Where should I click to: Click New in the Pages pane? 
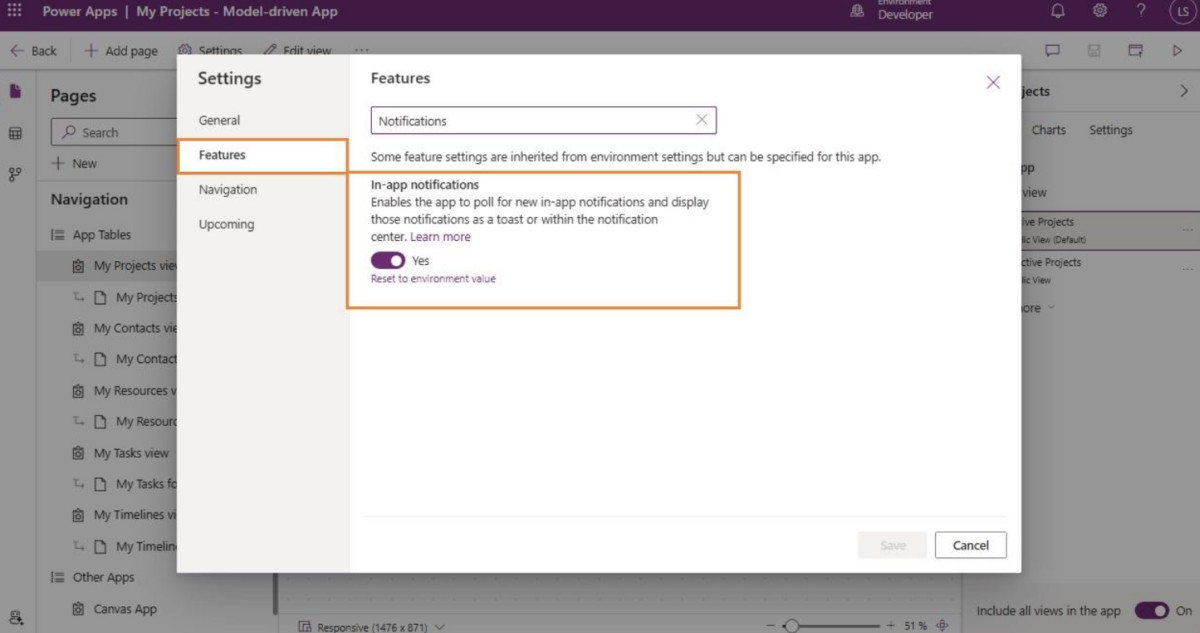click(74, 163)
